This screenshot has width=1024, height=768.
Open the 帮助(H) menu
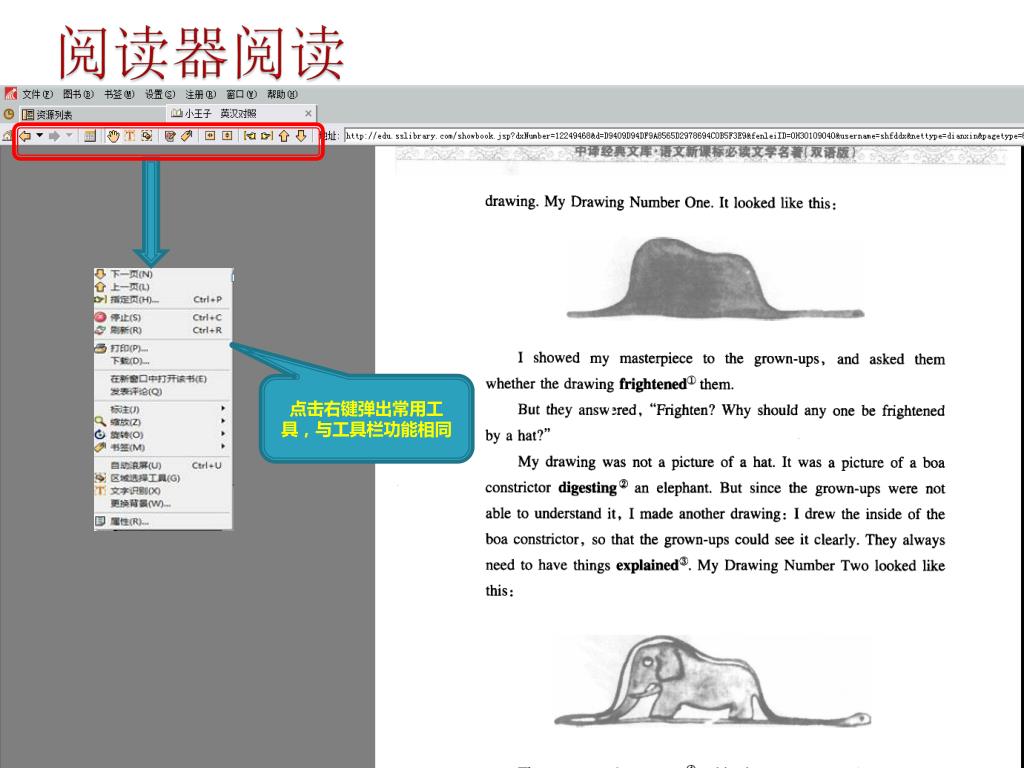point(282,95)
